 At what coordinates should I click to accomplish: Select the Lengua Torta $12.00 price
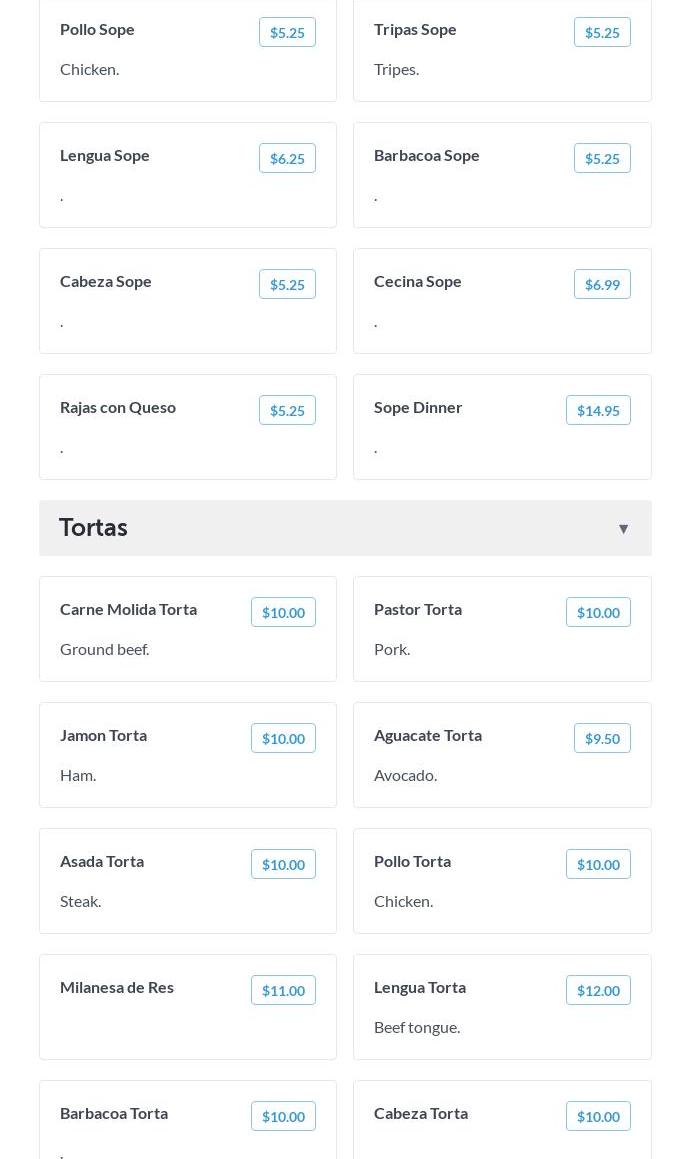[598, 990]
